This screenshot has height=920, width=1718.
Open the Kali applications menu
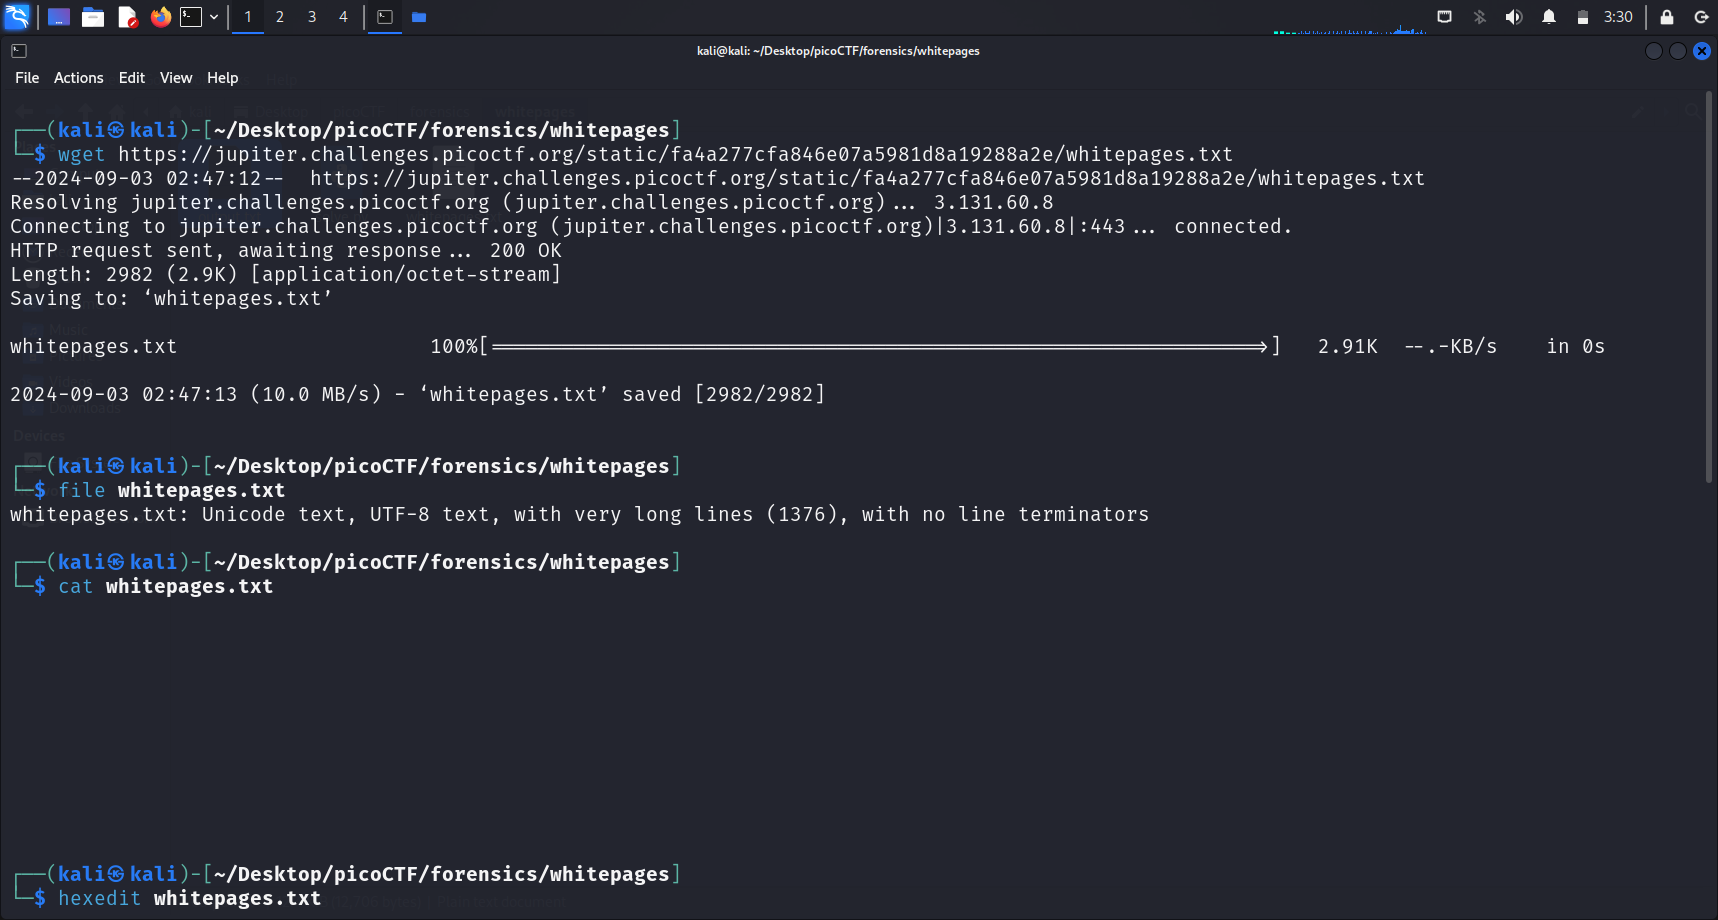(x=18, y=17)
